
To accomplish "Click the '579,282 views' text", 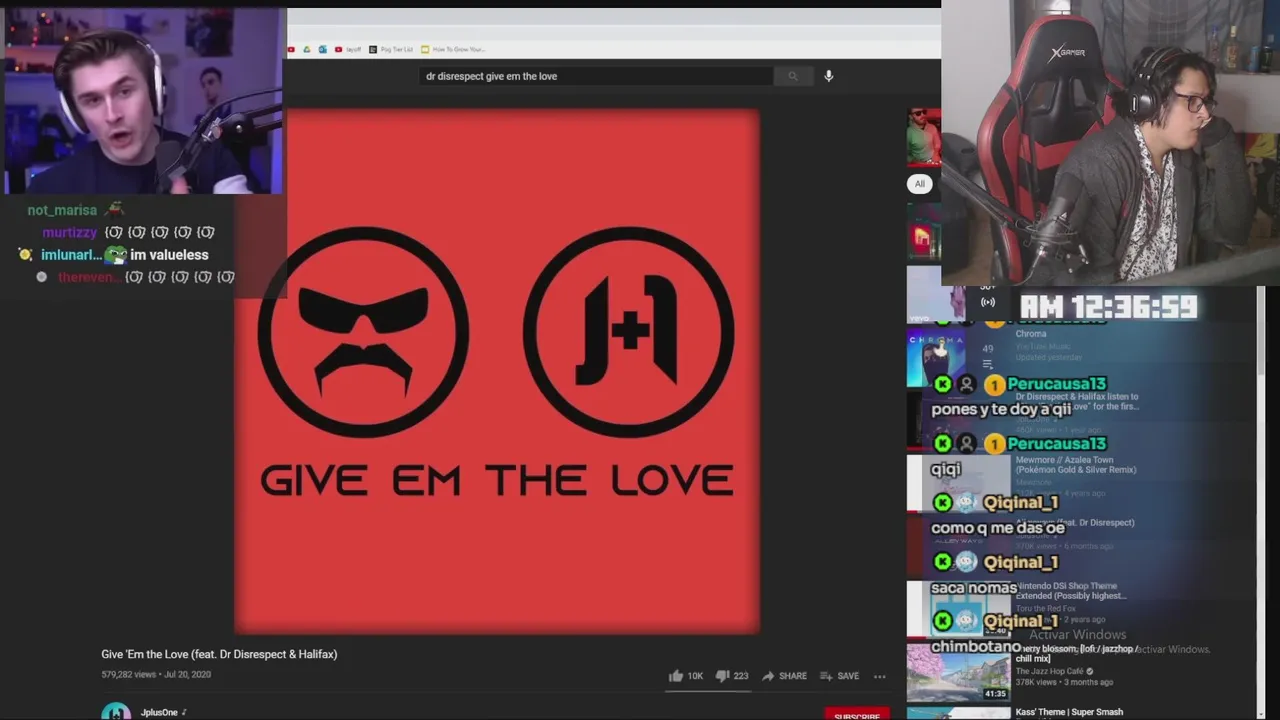I will click(129, 675).
